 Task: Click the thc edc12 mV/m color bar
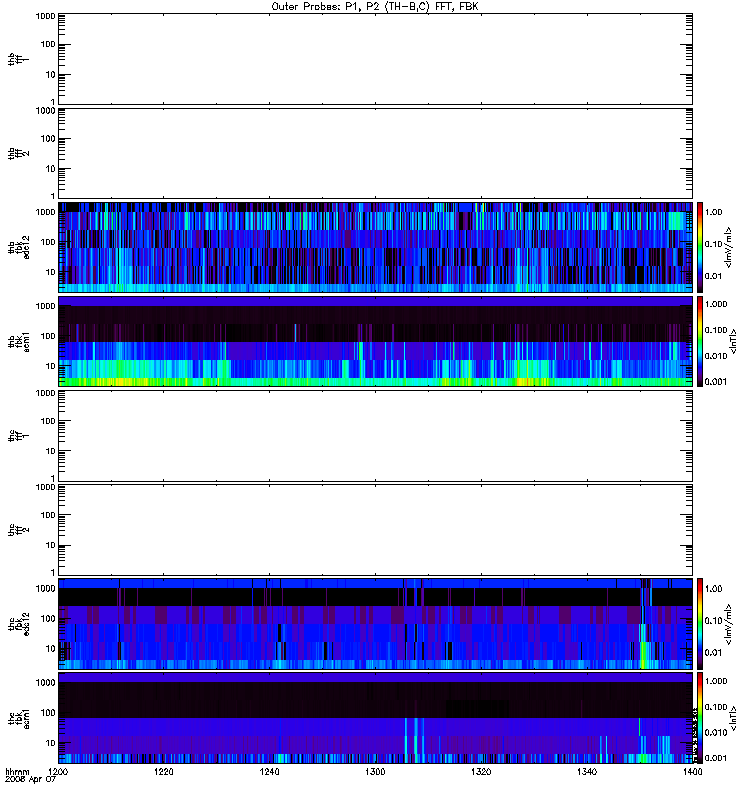point(700,623)
